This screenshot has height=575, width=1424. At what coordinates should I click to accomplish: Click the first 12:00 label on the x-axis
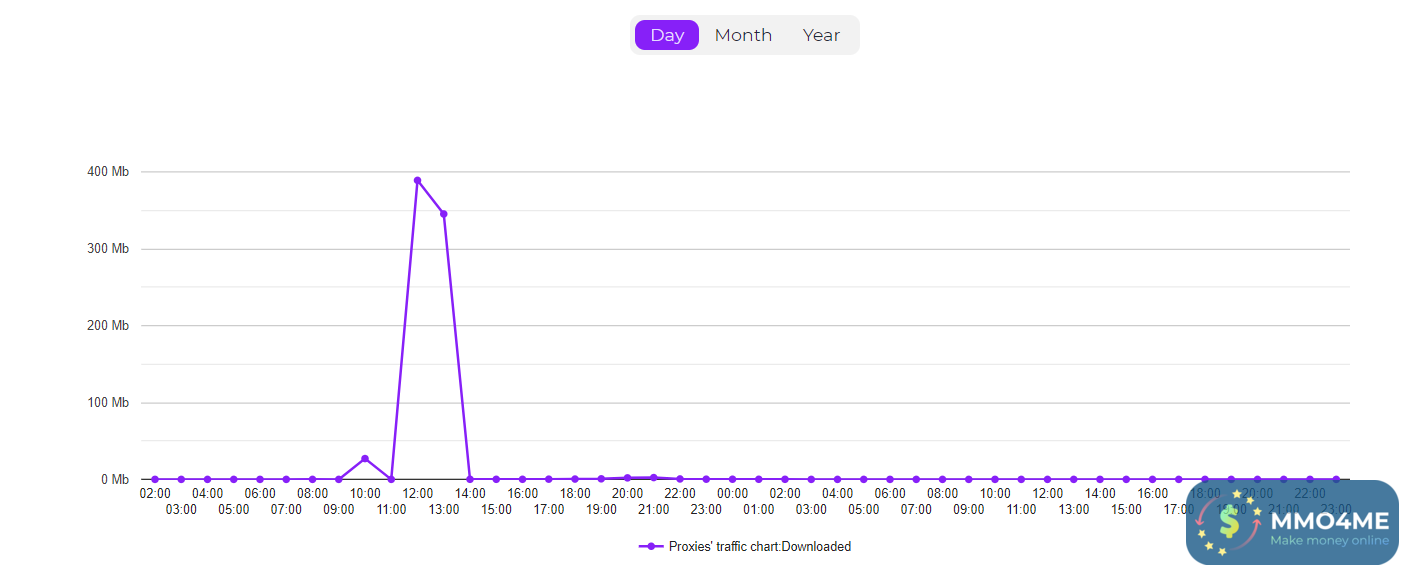[418, 494]
